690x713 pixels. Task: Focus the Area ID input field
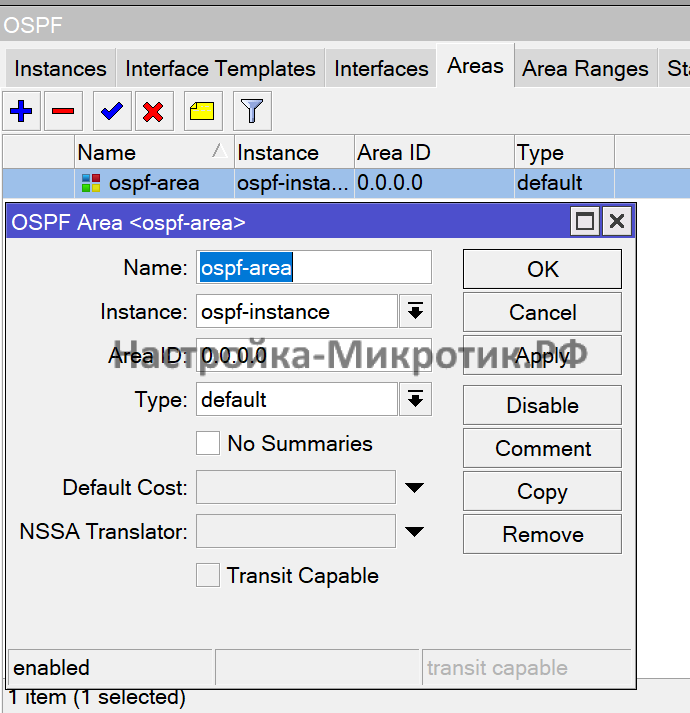(x=314, y=355)
